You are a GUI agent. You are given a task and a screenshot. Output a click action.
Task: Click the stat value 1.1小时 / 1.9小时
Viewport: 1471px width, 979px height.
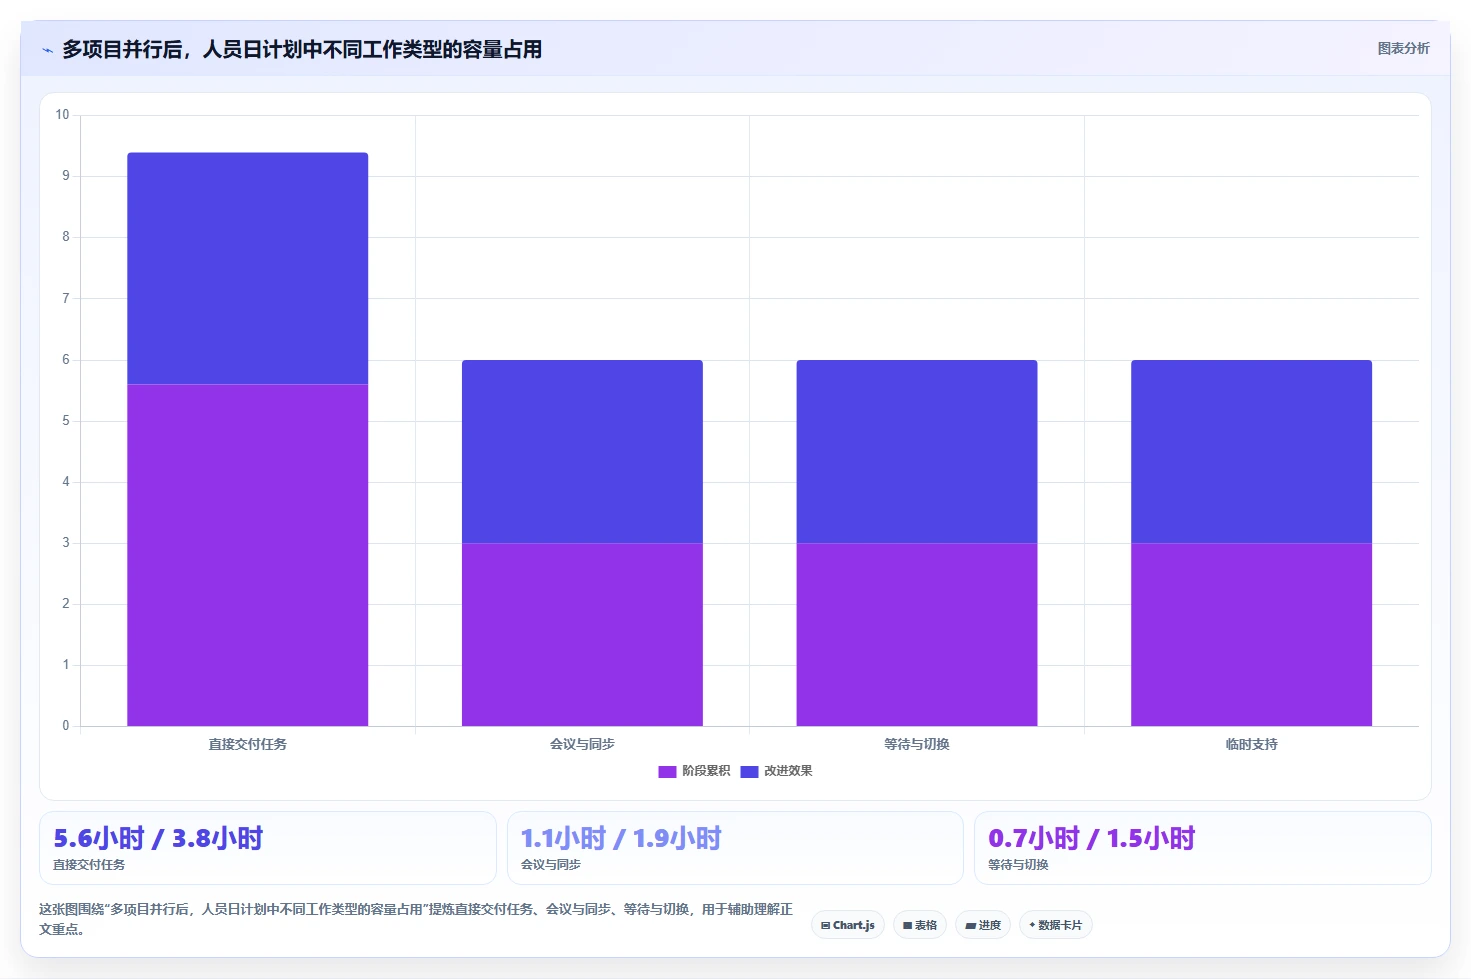point(621,838)
